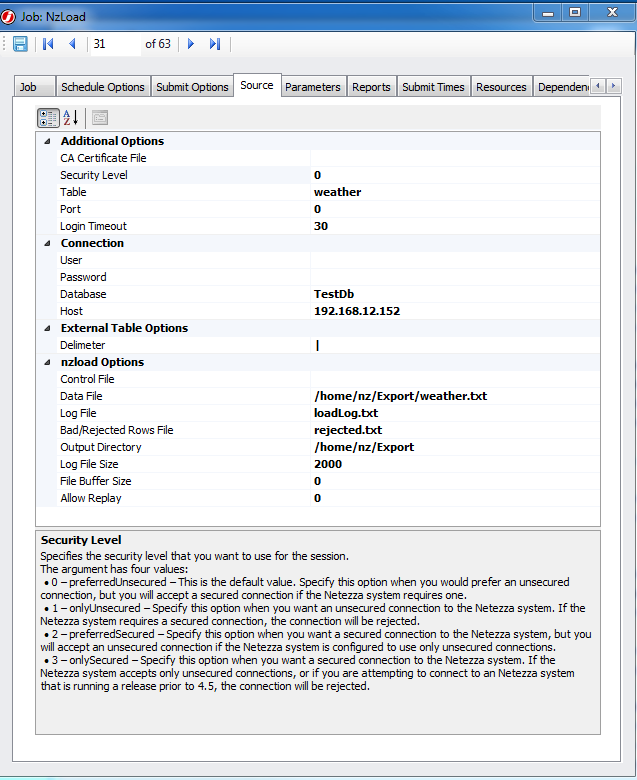637x780 pixels.
Task: Select the Data File property label
Action: 81,396
